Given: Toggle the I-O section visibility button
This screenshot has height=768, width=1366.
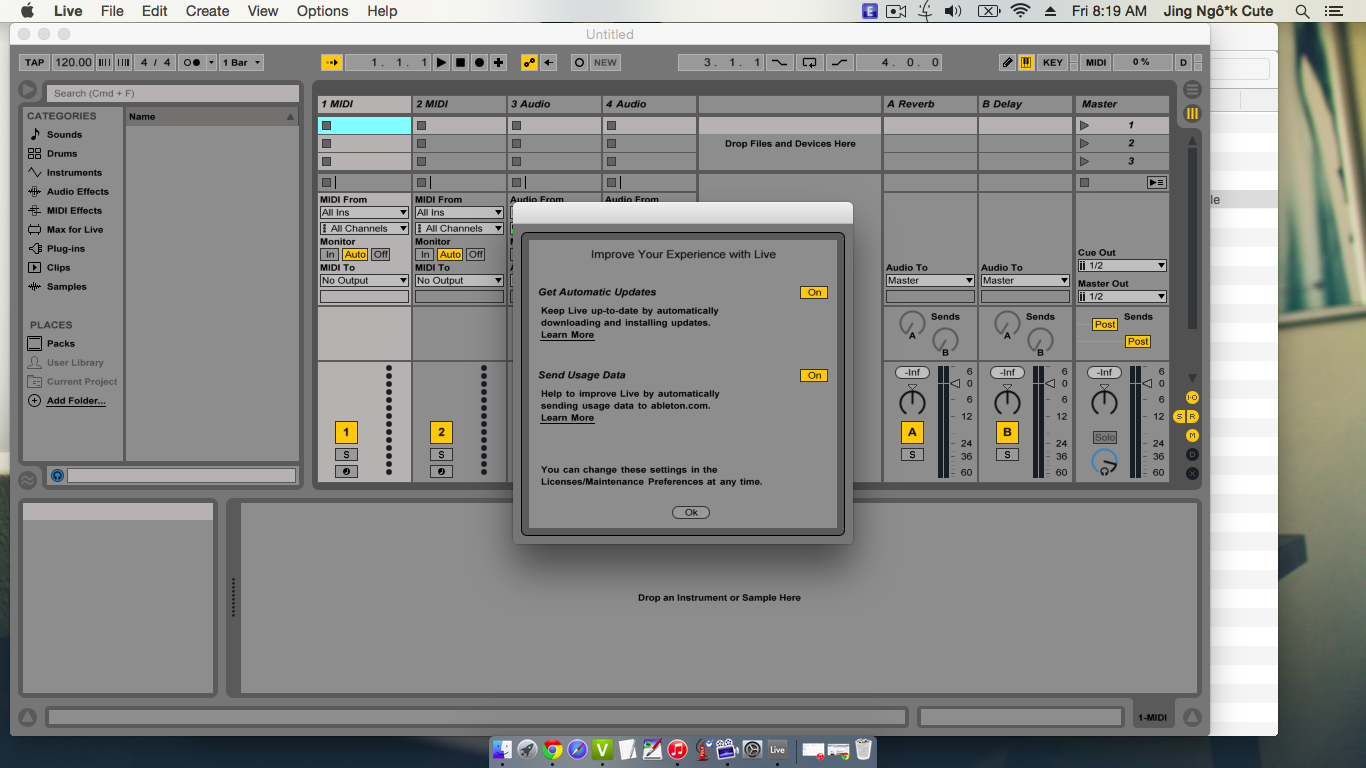Looking at the screenshot, I should click(1192, 397).
